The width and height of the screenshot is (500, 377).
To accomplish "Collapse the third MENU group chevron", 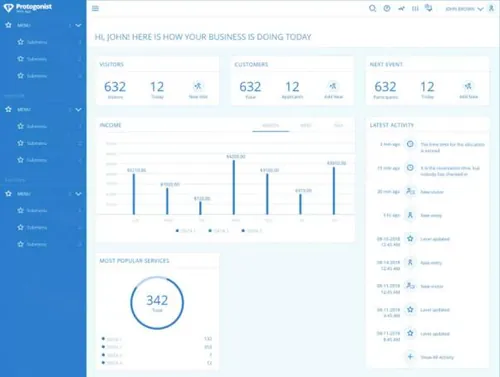I will 78,194.
